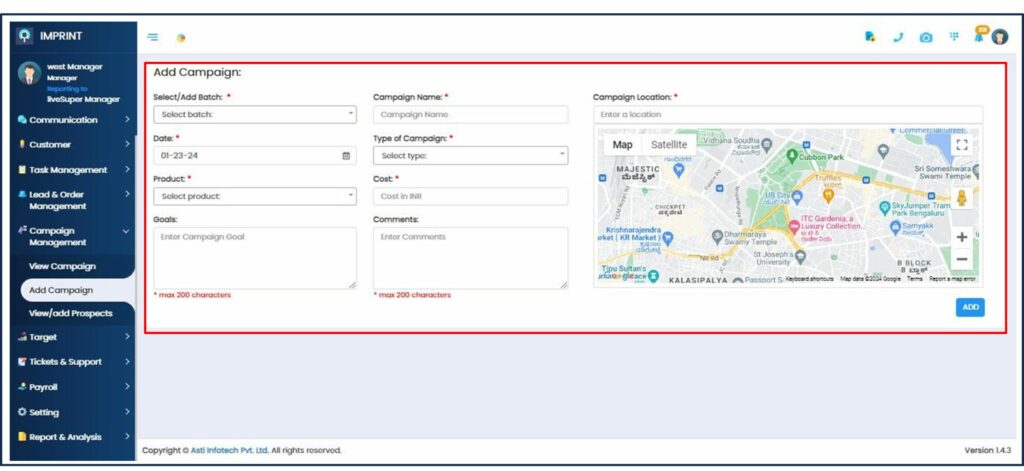Viewport: 1024px width, 471px height.
Task: Click the camera icon in header
Action: click(x=926, y=37)
